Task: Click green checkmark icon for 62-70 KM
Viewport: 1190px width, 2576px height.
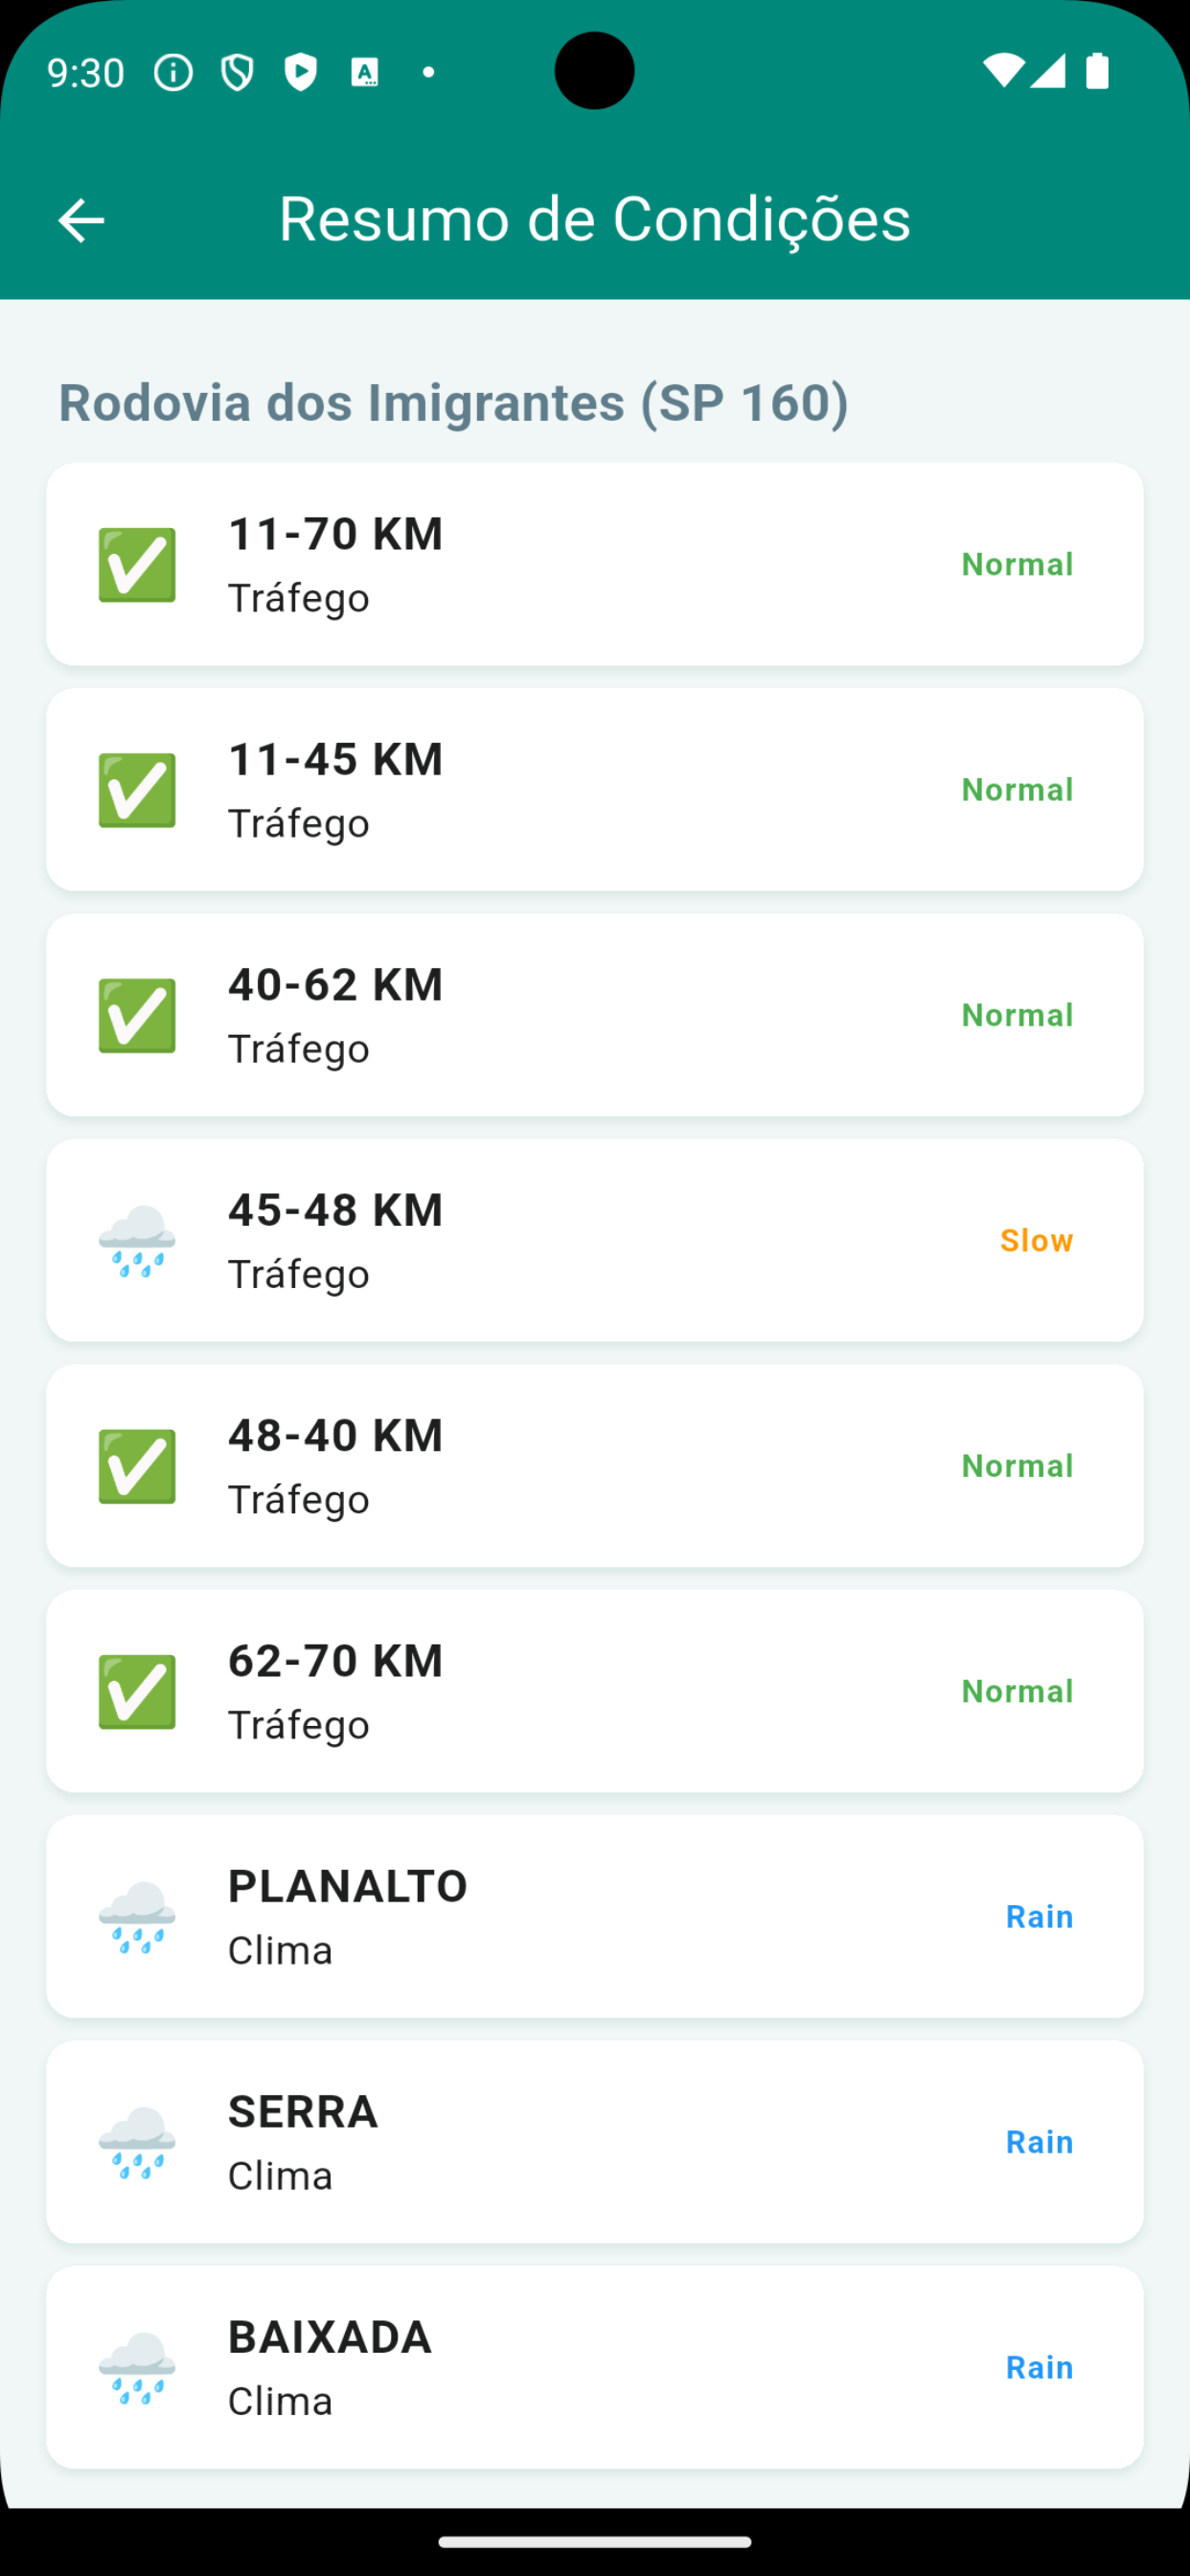Action: click(137, 1691)
